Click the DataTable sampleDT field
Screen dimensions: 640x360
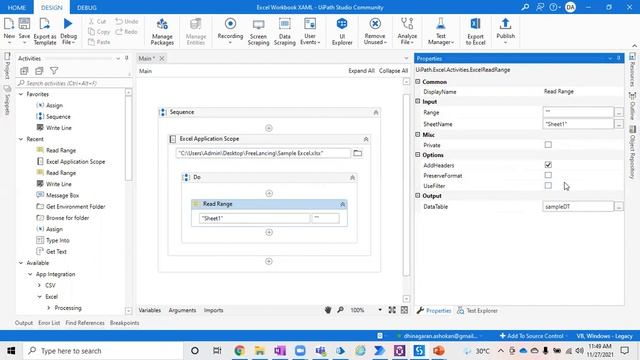[x=578, y=207]
